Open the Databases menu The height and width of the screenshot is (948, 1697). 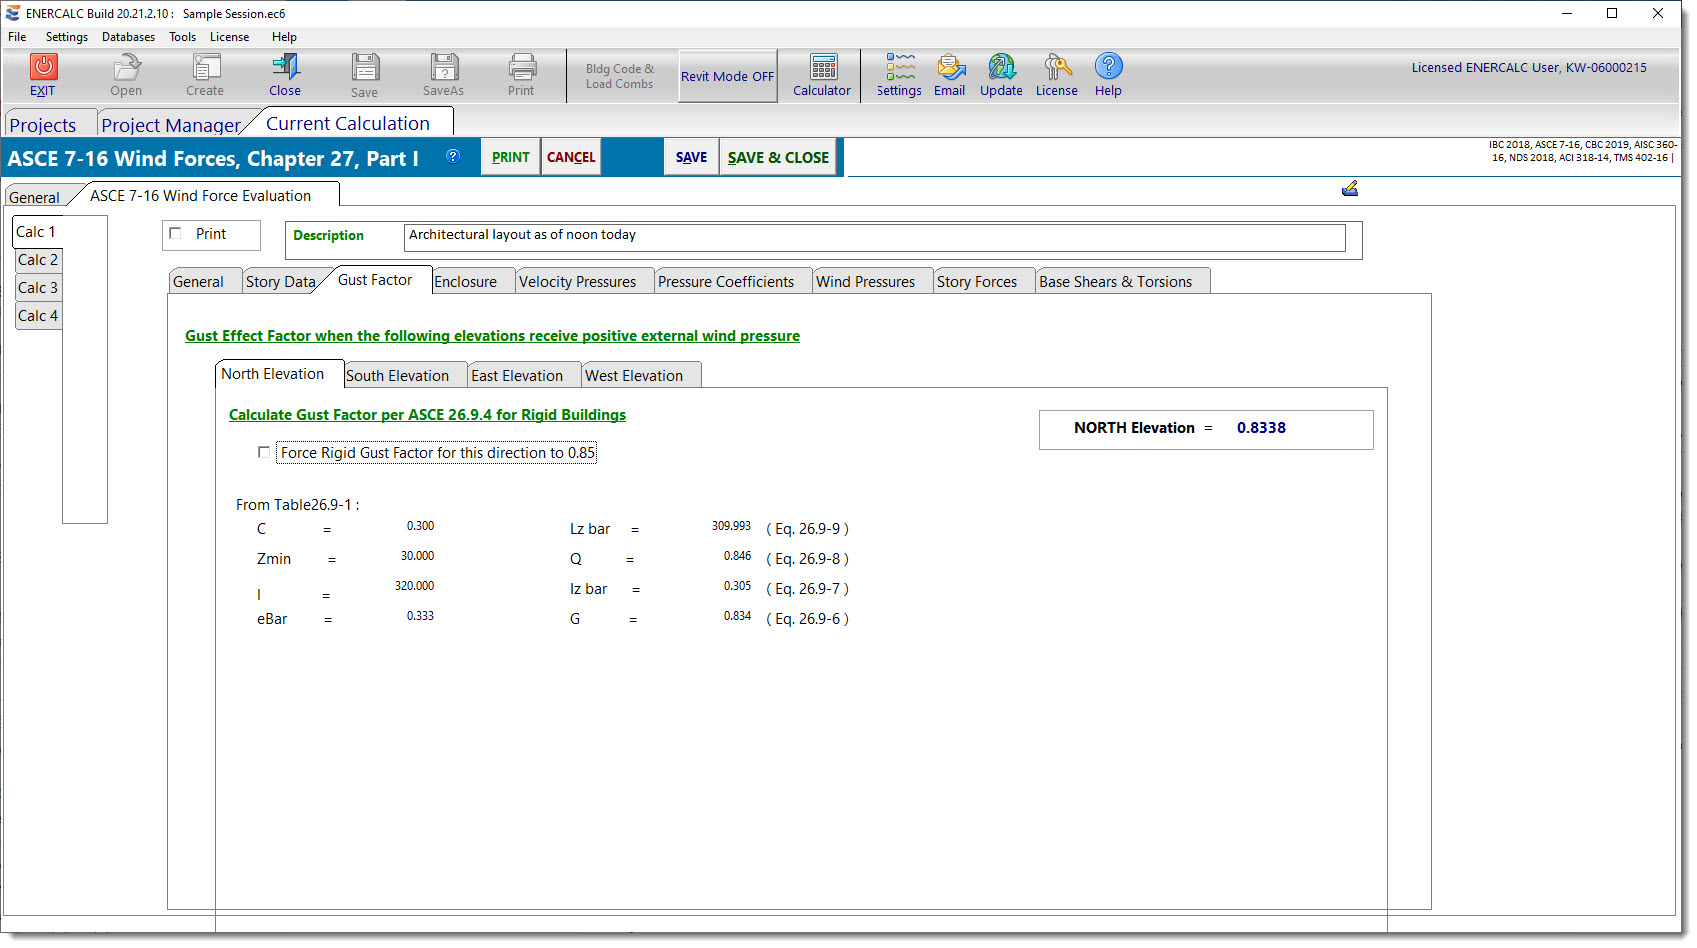[x=128, y=37]
